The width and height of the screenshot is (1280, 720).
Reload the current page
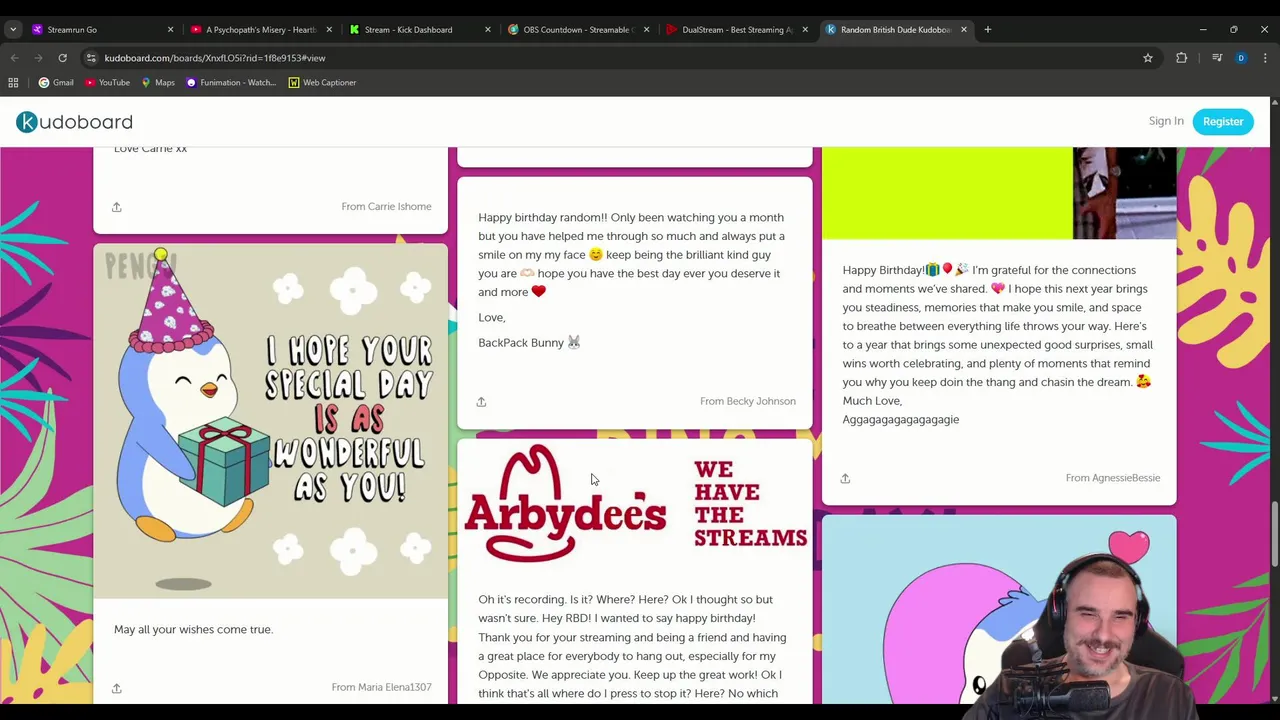[x=62, y=58]
